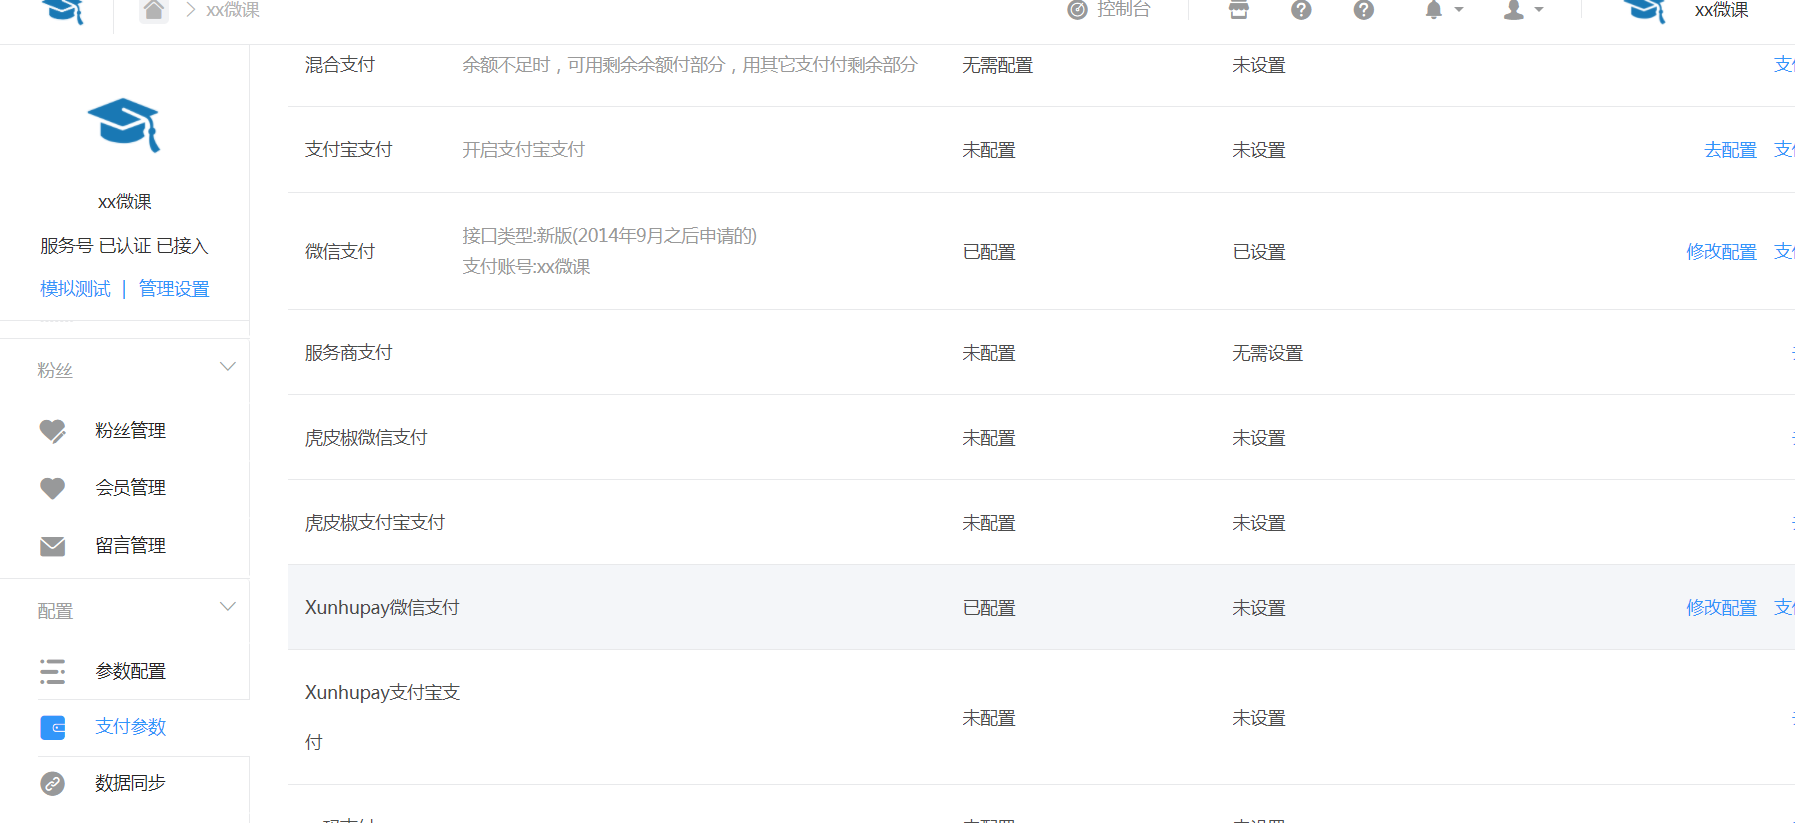Screen dimensions: 1795x823
Task: Click the 已设置 status in 微信支付 row
Action: pyautogui.click(x=1259, y=252)
